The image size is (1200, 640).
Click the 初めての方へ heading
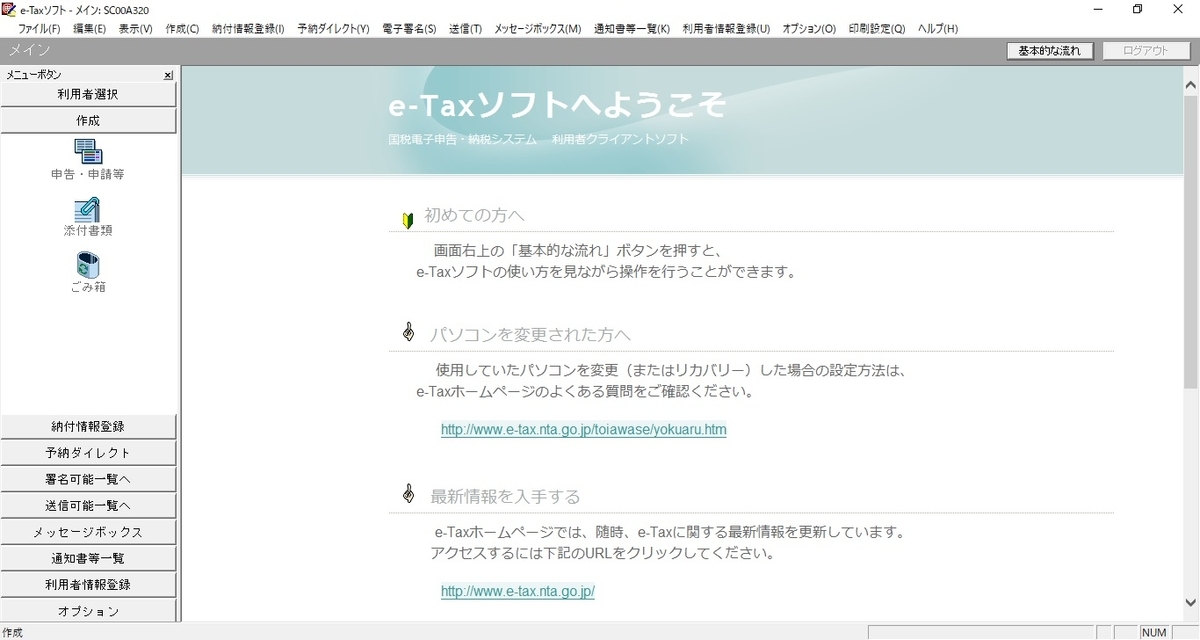coord(474,215)
